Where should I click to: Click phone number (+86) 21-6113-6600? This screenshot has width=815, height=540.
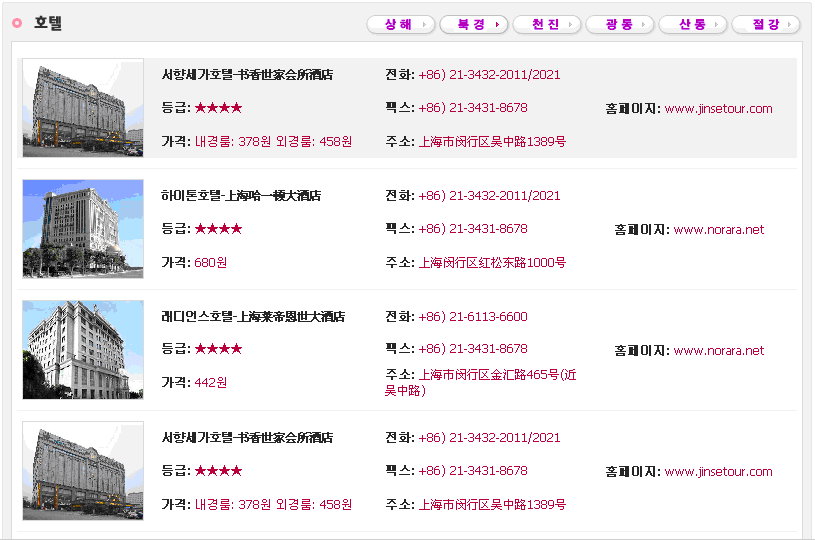click(473, 317)
